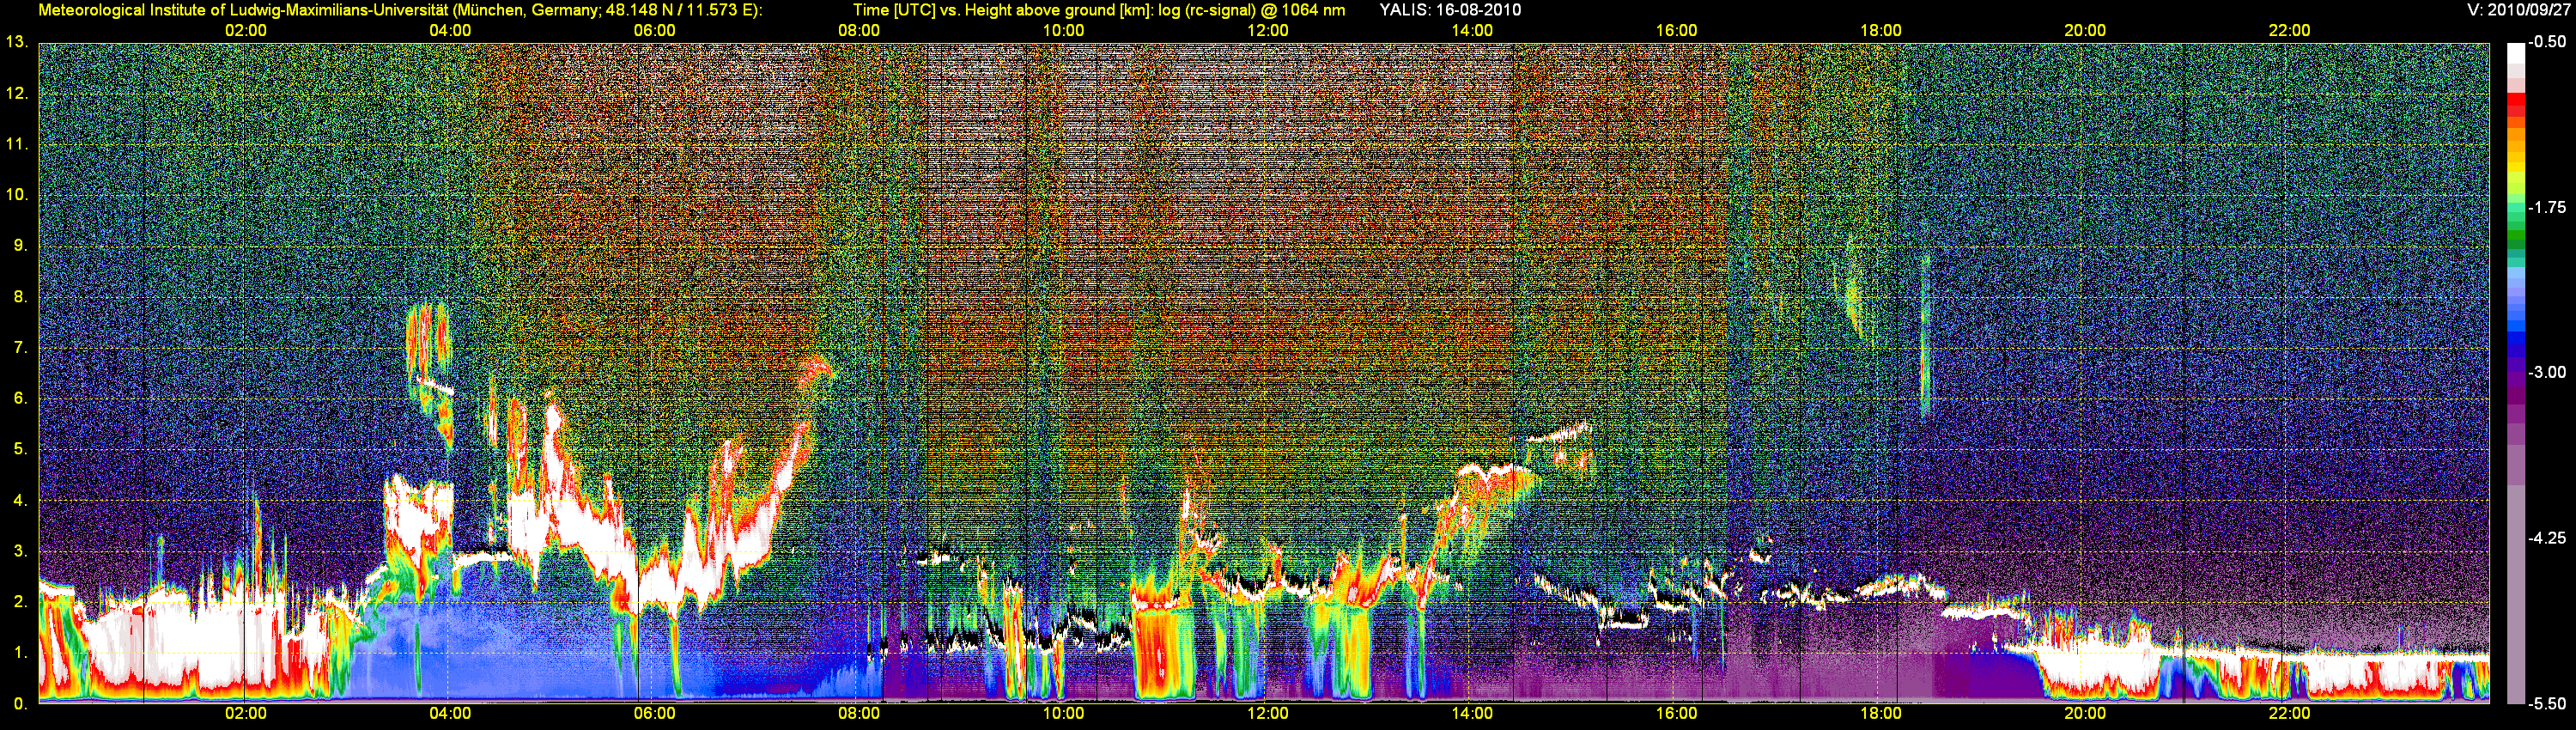
Task: Click the '4.' height axis label
Action: click(20, 500)
